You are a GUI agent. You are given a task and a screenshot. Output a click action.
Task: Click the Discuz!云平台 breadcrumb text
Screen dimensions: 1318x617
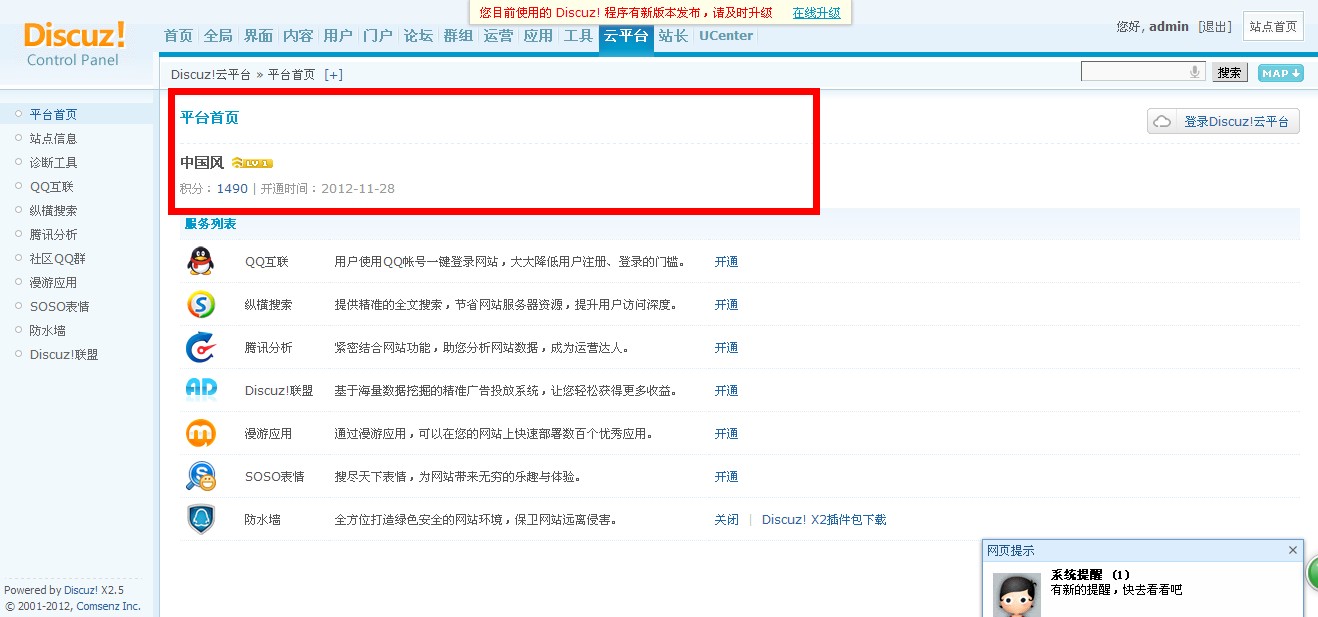click(x=211, y=75)
